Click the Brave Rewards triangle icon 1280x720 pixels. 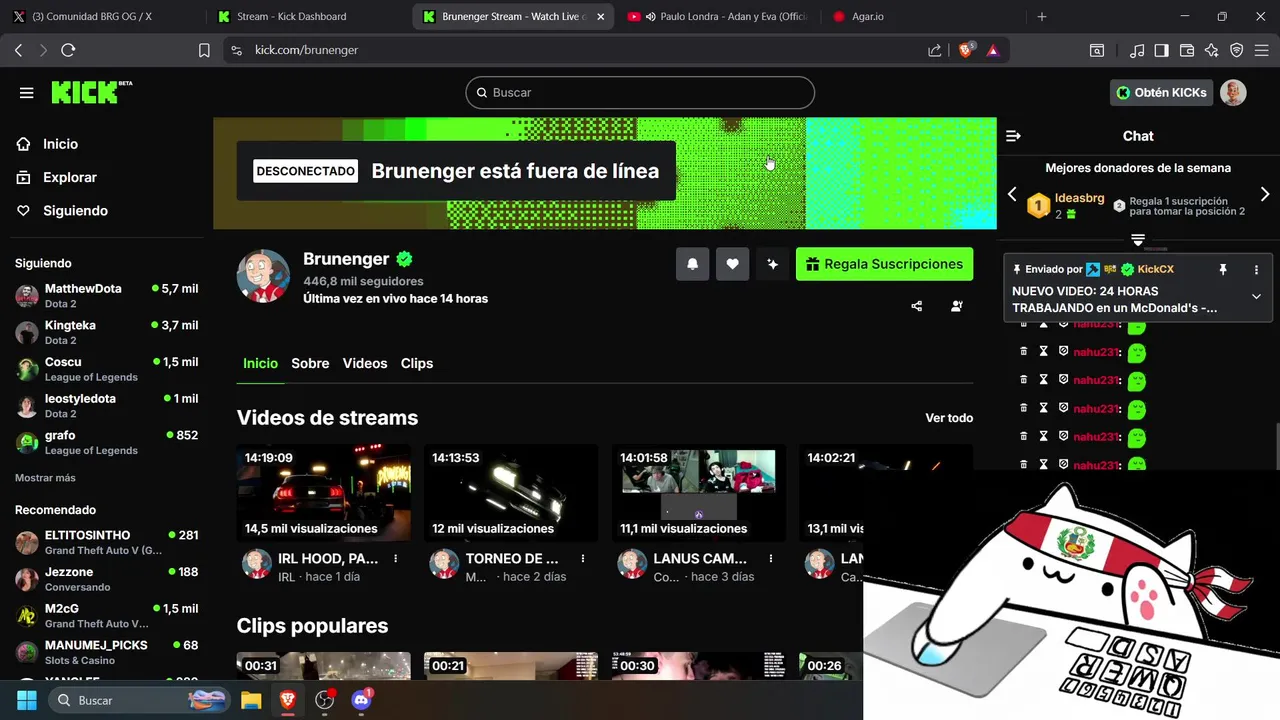point(993,50)
